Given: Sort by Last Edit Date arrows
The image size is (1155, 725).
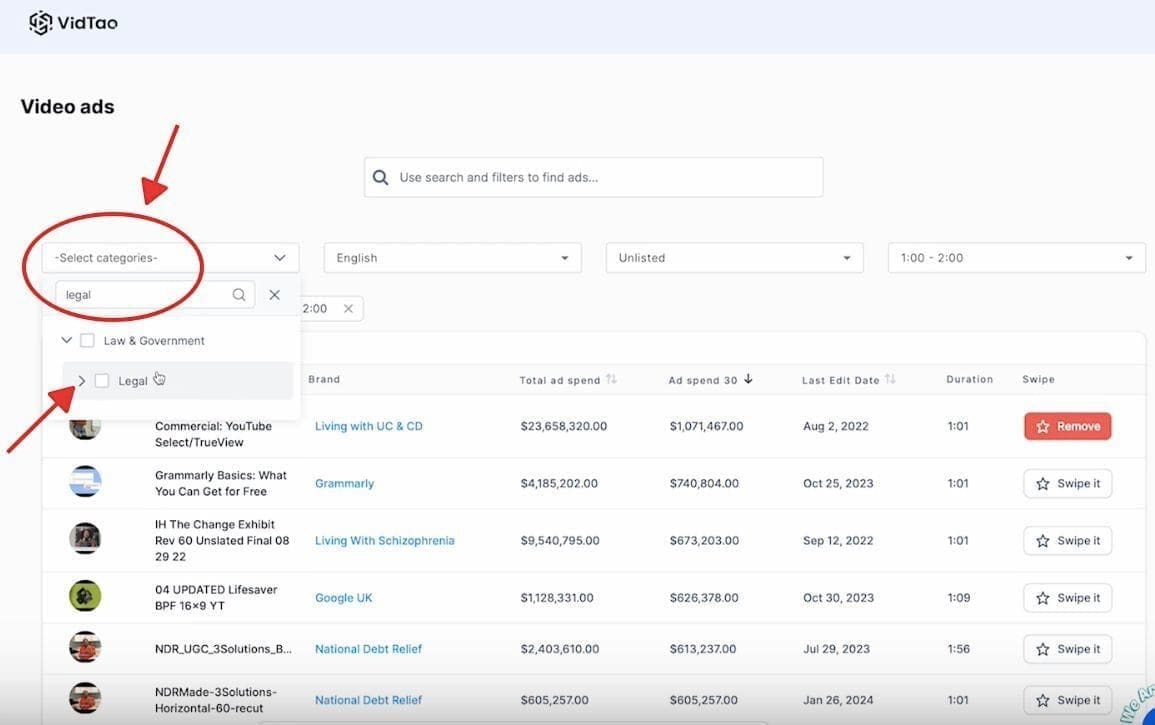Looking at the screenshot, I should (x=890, y=380).
